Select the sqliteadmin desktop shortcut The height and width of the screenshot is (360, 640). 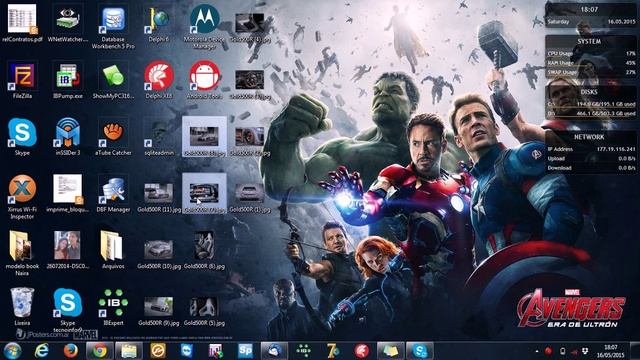click(x=159, y=137)
